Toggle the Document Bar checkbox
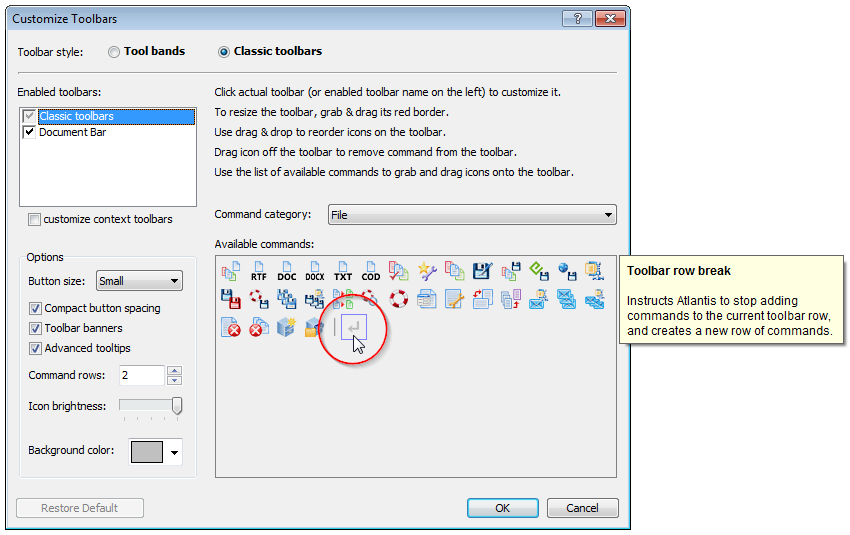This screenshot has width=850, height=535. (29, 132)
